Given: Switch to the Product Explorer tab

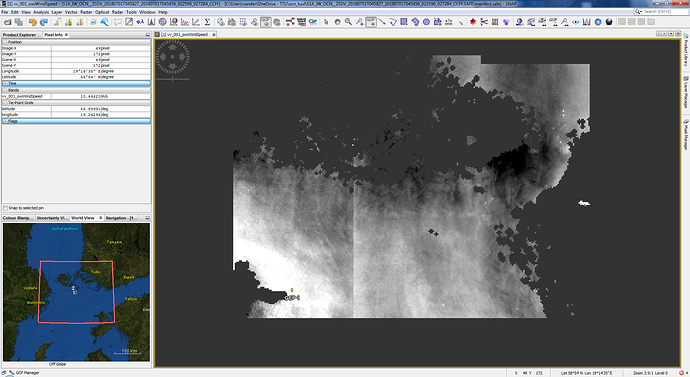Looking at the screenshot, I should 19,34.
